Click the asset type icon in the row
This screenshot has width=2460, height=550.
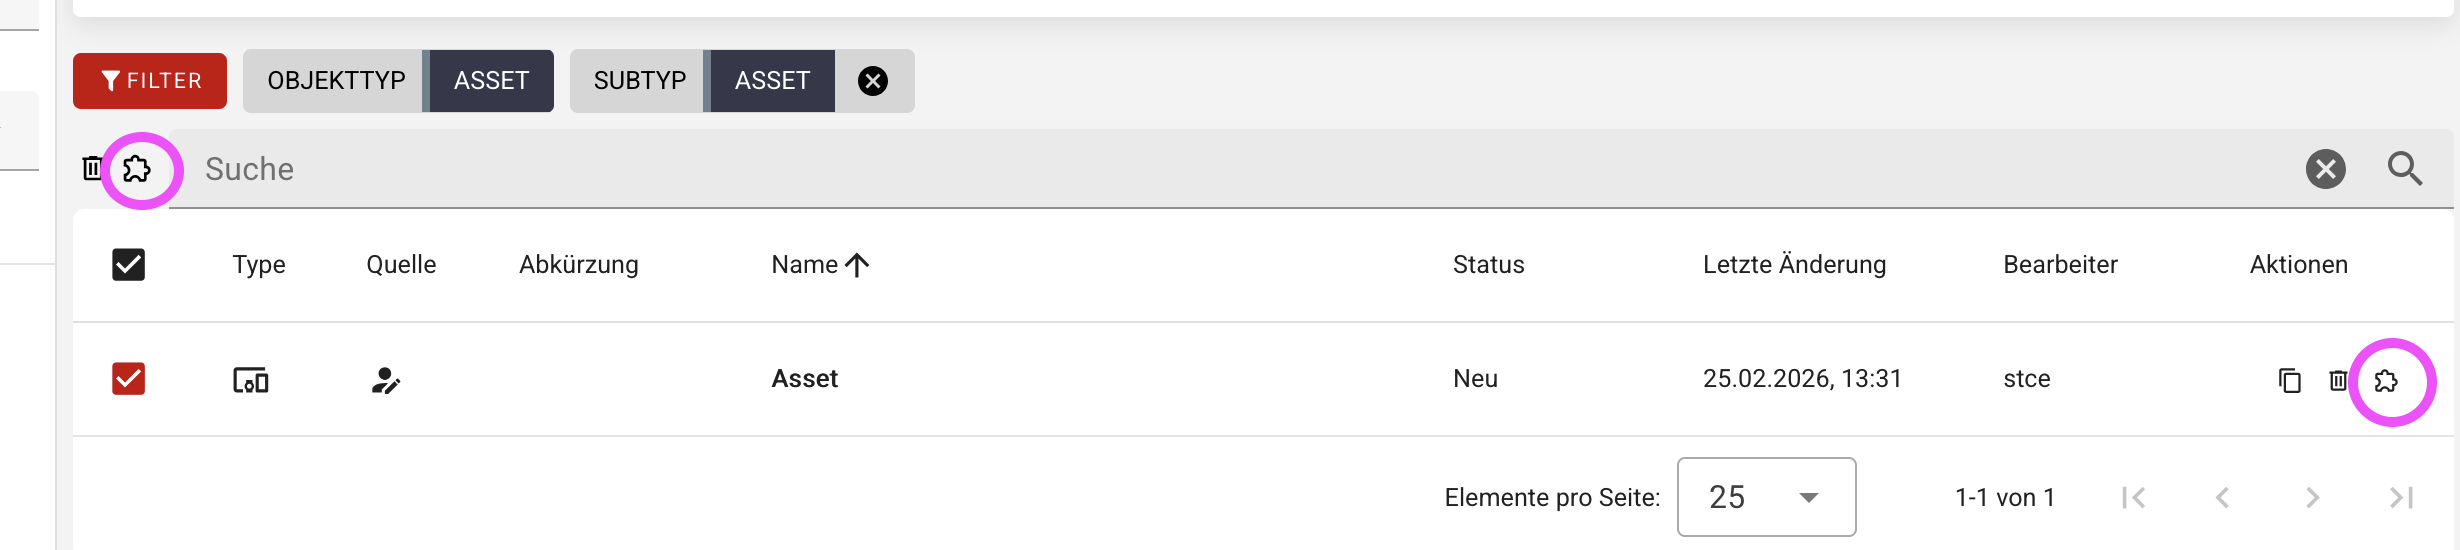[250, 380]
